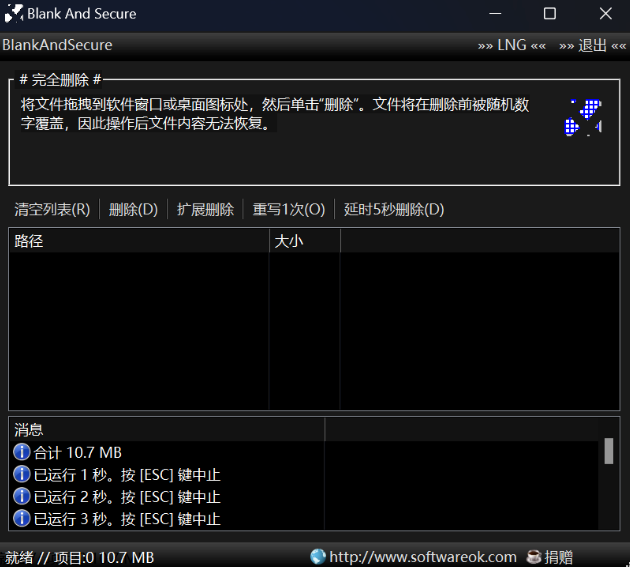Click the coffee cup donate icon
This screenshot has height=567, width=630.
[x=534, y=557]
